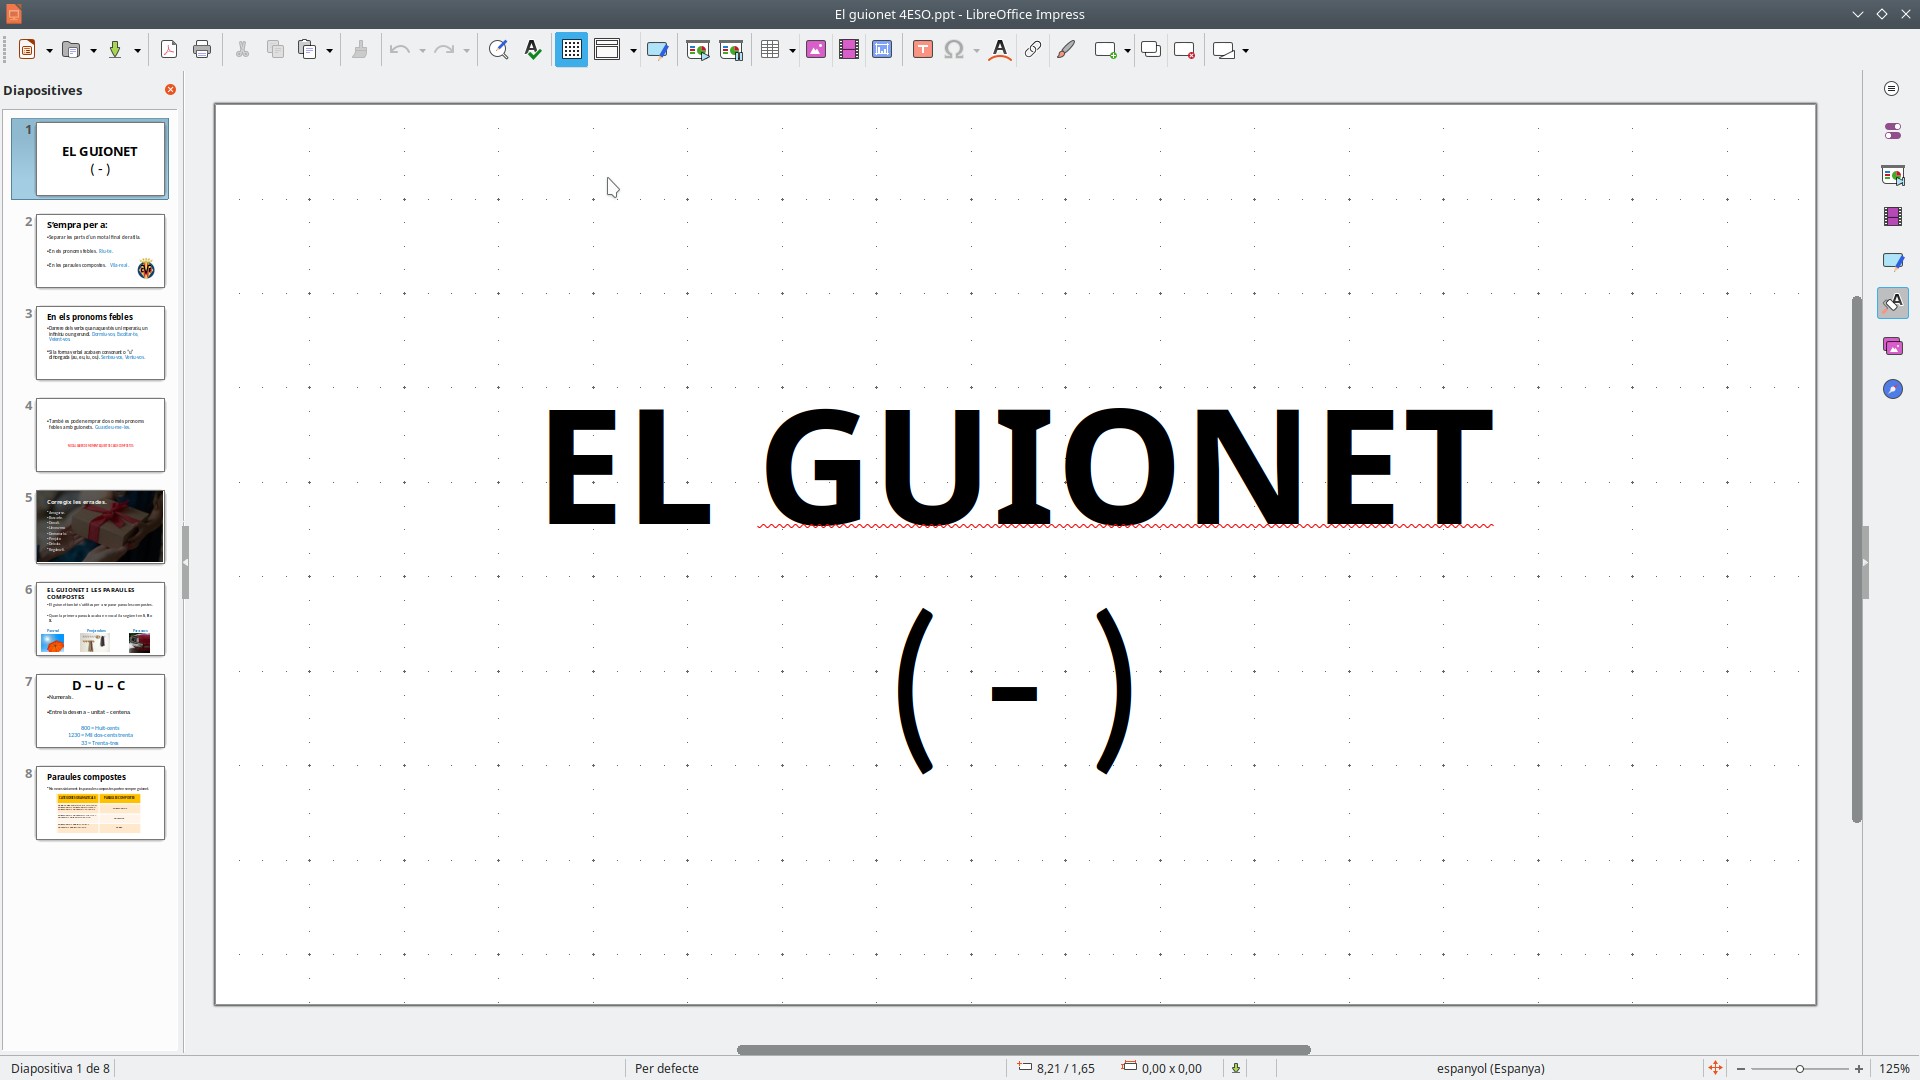Insert a hyperlink
Image resolution: width=1920 pixels, height=1080 pixels.
(x=1033, y=50)
